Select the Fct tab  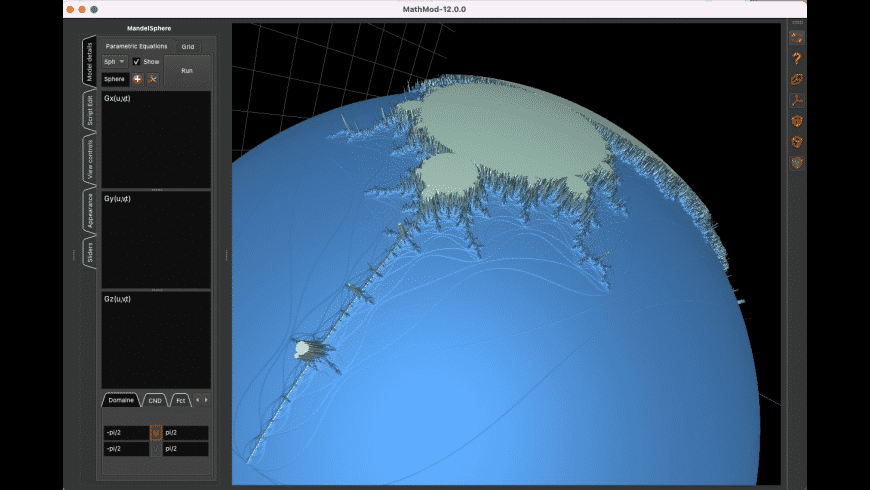[180, 400]
